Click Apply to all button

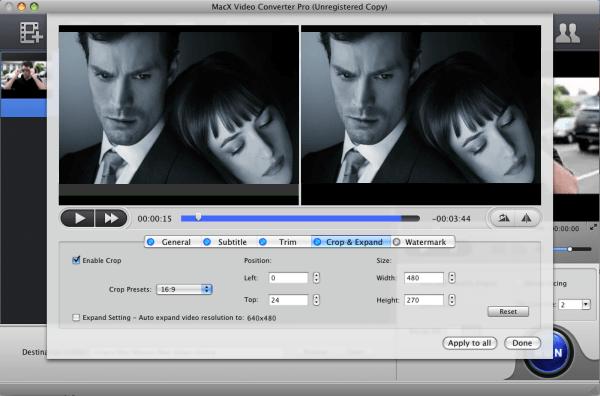coord(470,343)
